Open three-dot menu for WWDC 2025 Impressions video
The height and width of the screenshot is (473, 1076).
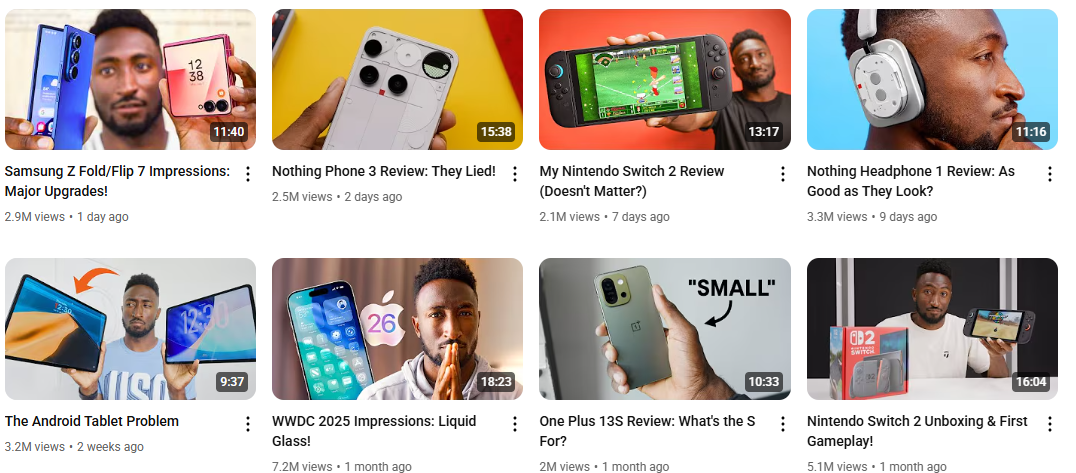(x=515, y=424)
